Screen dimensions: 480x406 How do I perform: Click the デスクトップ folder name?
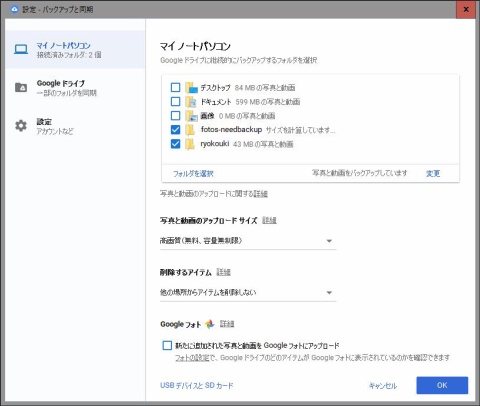pos(215,88)
